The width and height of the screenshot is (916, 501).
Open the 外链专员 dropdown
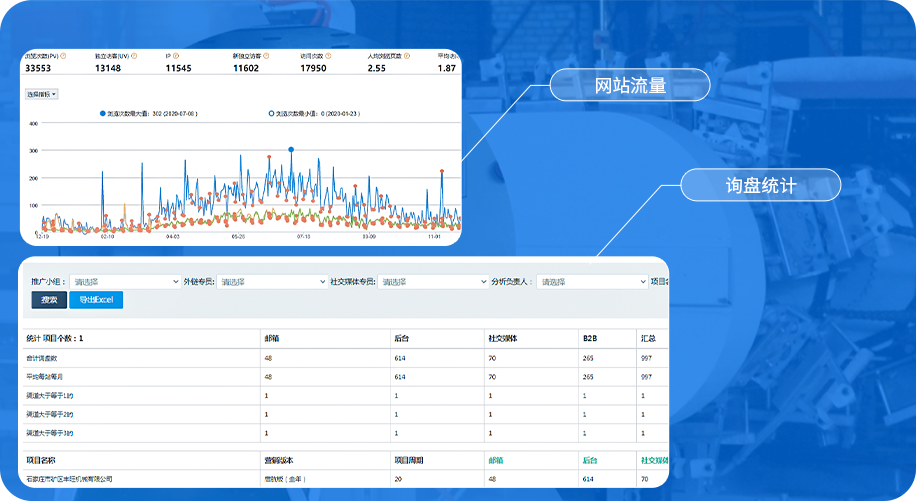(x=272, y=282)
